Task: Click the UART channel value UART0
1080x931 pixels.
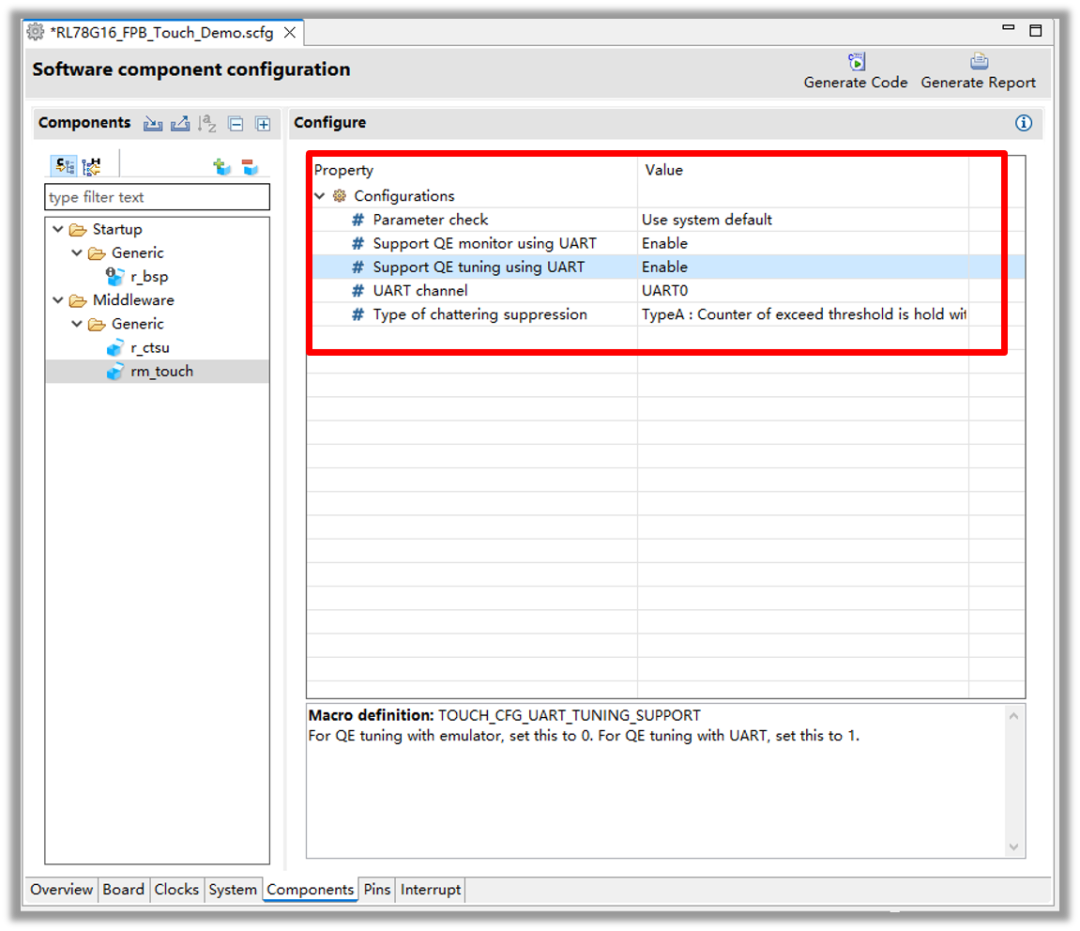Action: click(x=665, y=291)
